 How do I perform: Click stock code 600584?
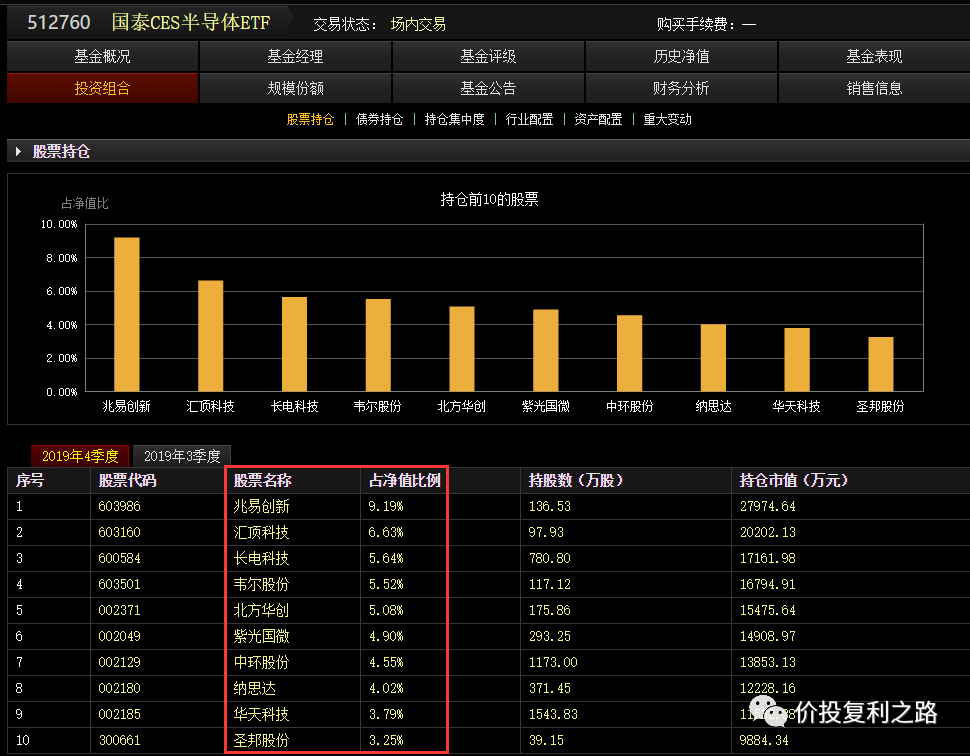119,558
